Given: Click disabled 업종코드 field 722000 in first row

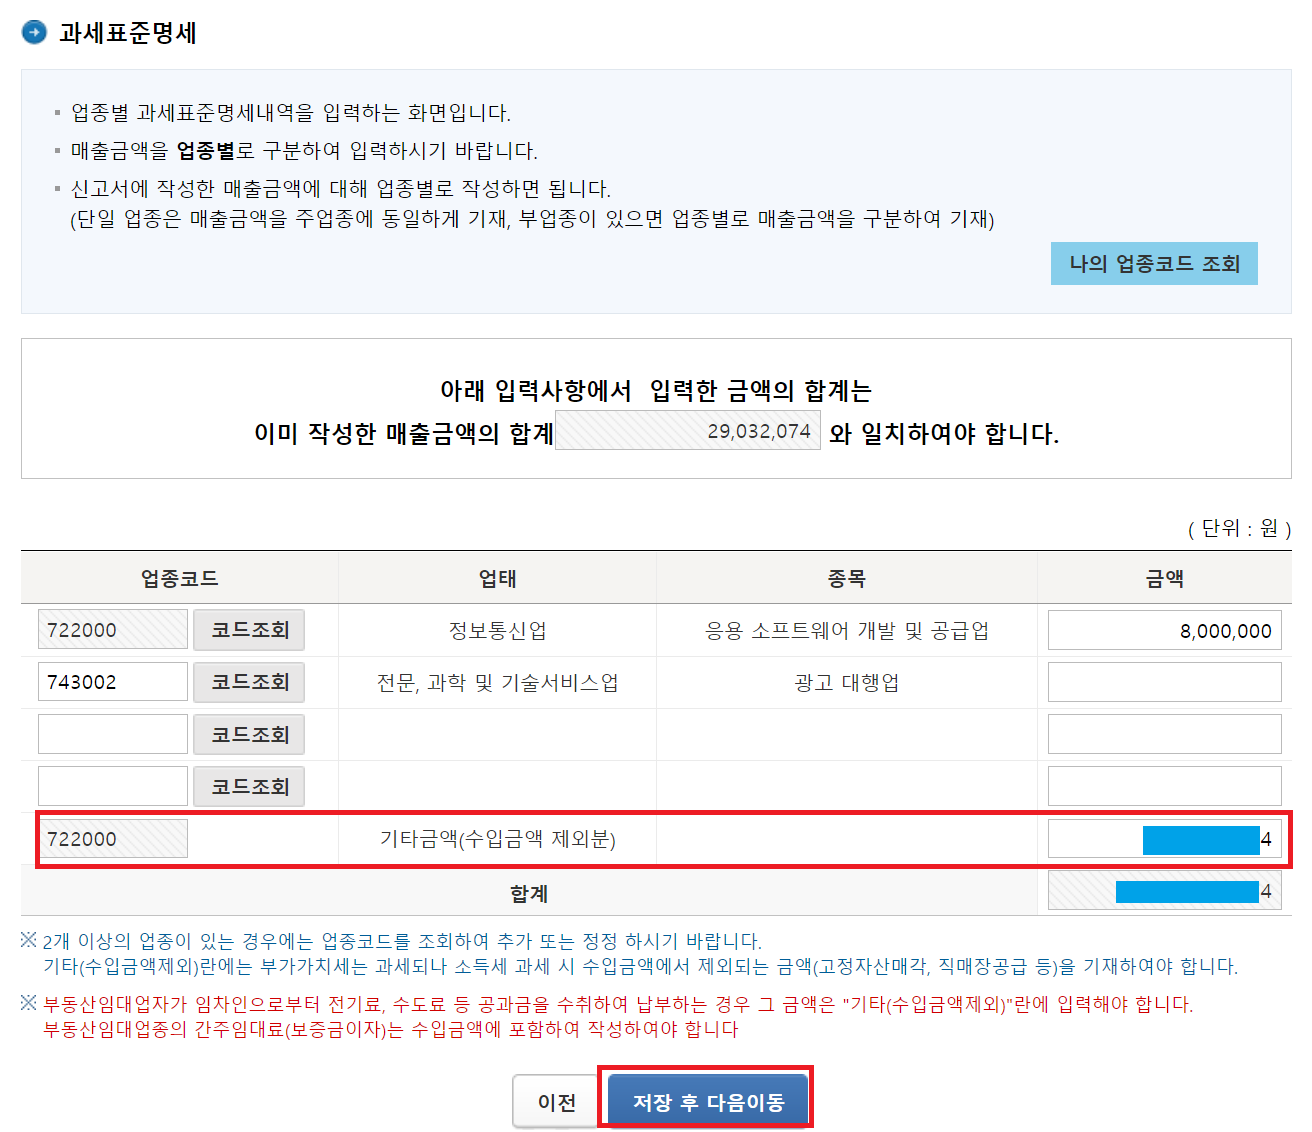Looking at the screenshot, I should [113, 630].
